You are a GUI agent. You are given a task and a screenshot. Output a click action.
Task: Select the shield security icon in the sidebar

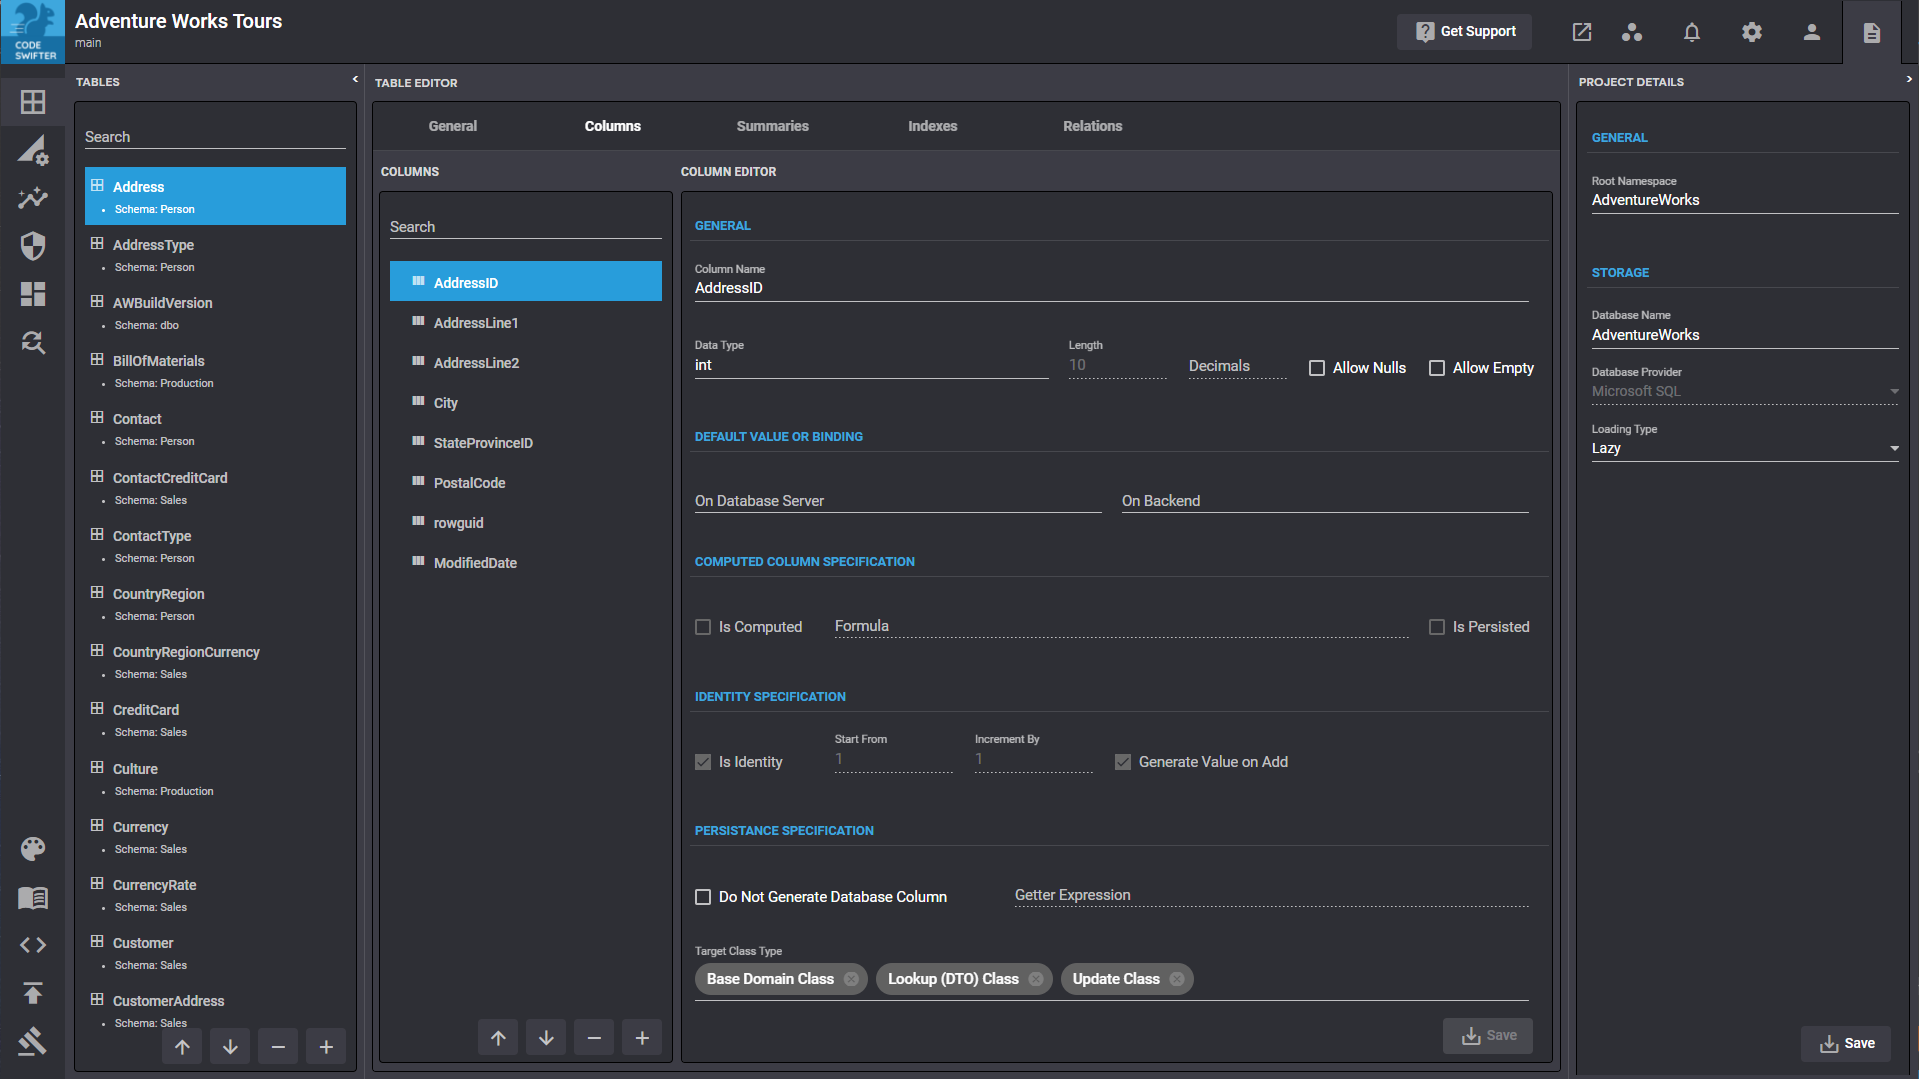click(33, 246)
